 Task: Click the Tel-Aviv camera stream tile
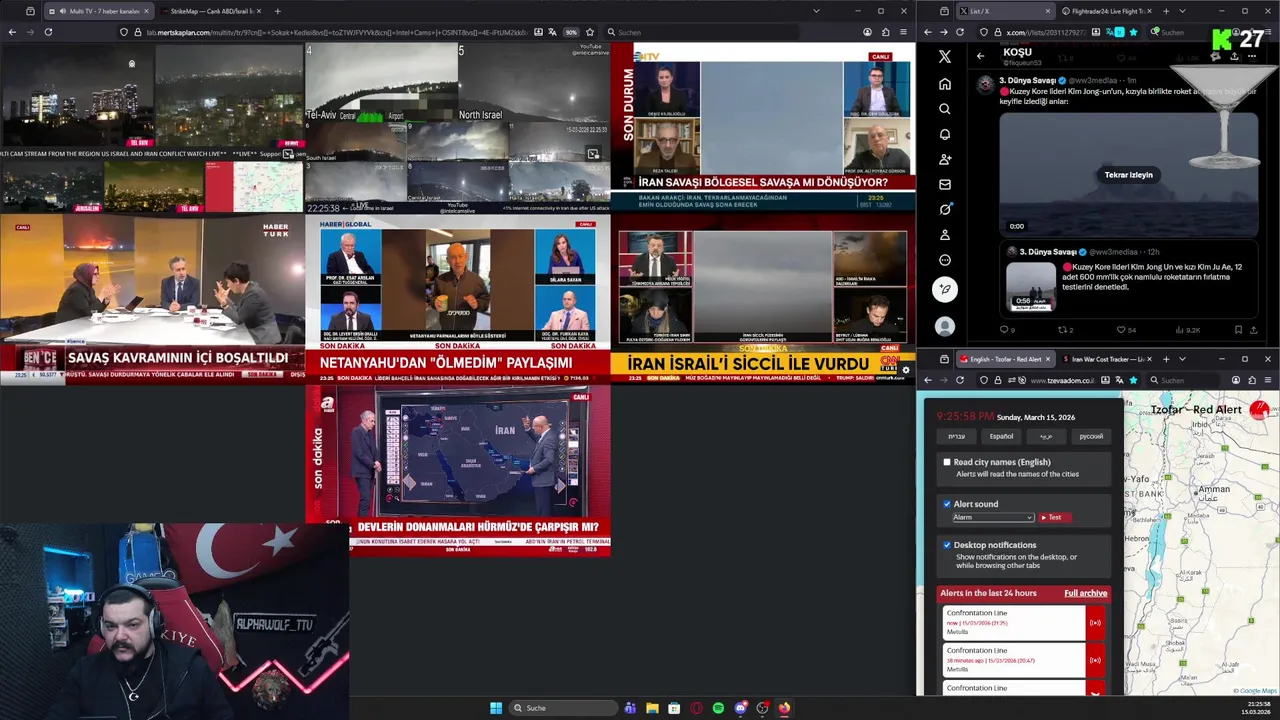pyautogui.click(x=381, y=83)
